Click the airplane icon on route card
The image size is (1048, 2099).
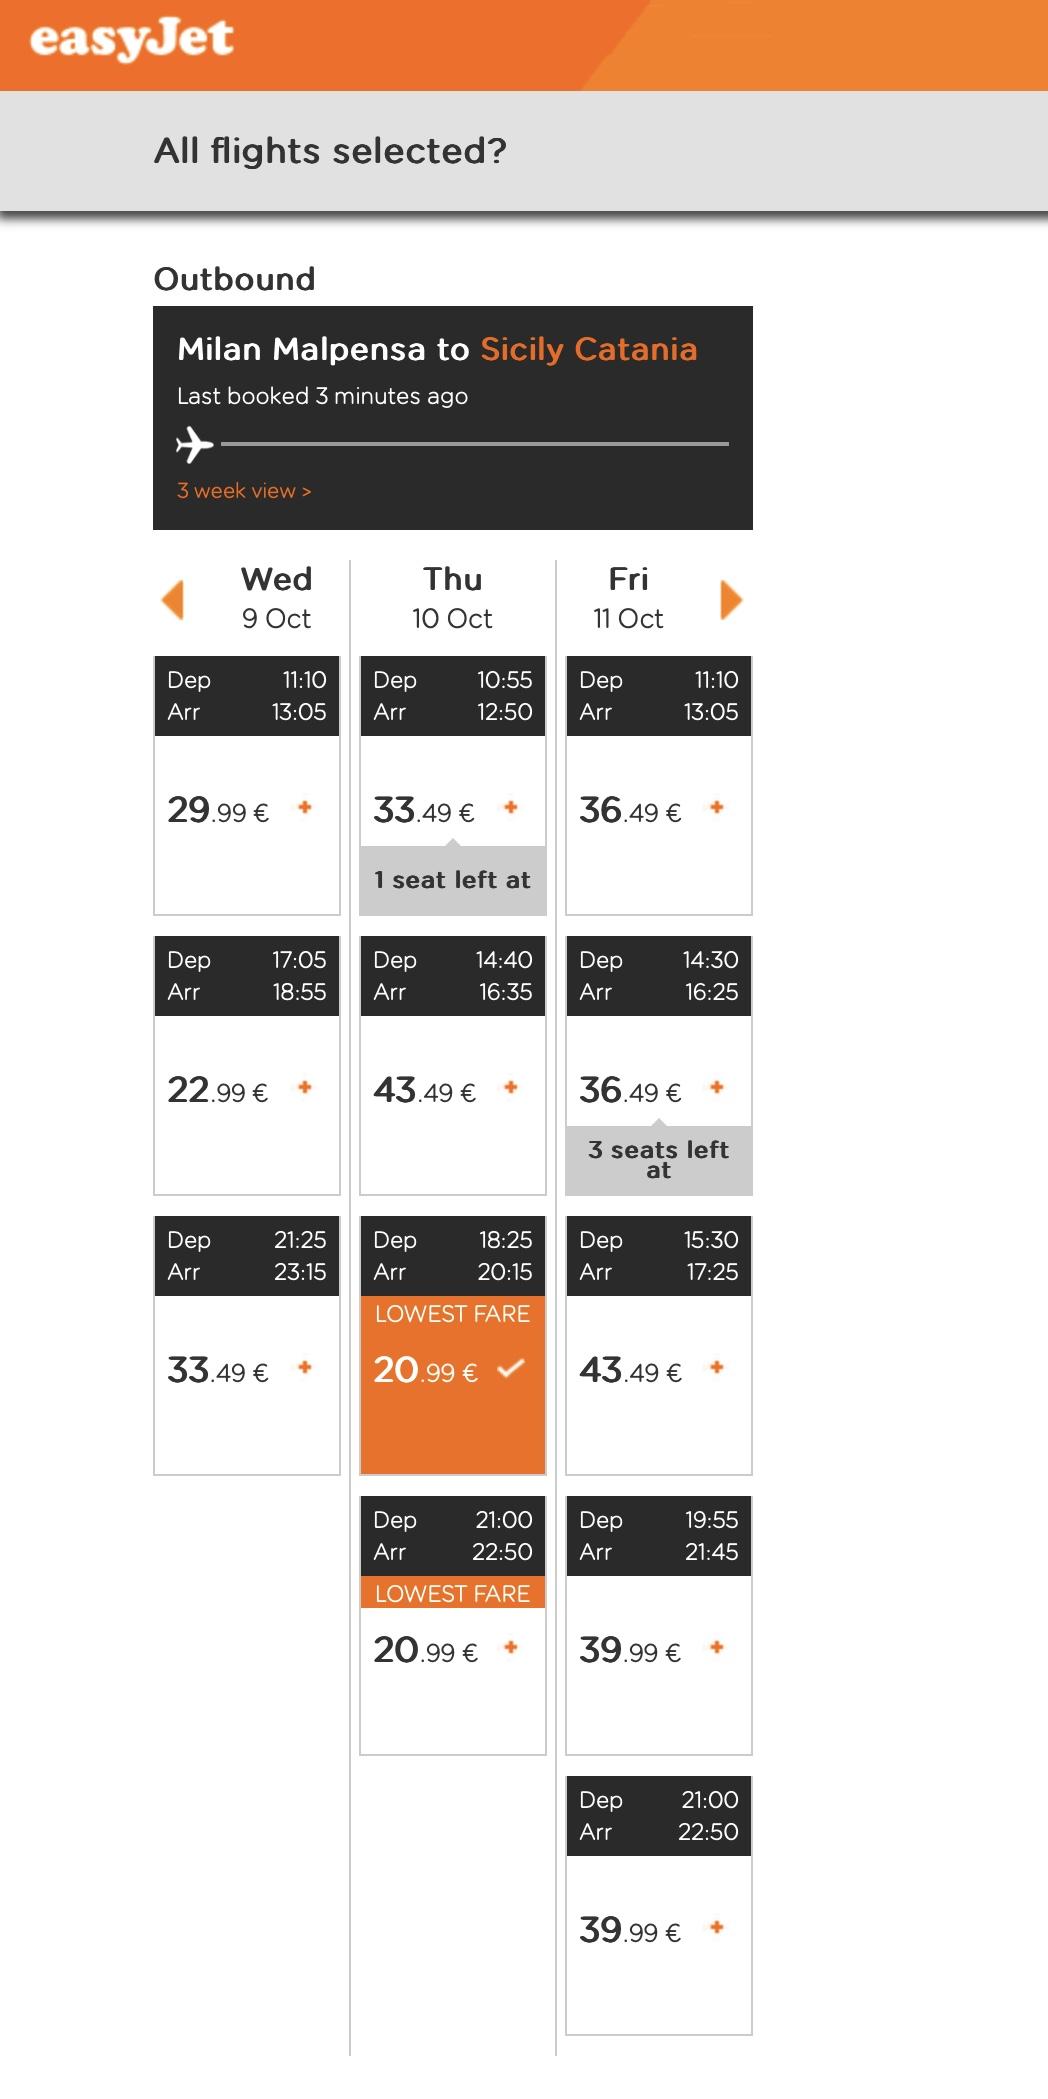[x=194, y=444]
